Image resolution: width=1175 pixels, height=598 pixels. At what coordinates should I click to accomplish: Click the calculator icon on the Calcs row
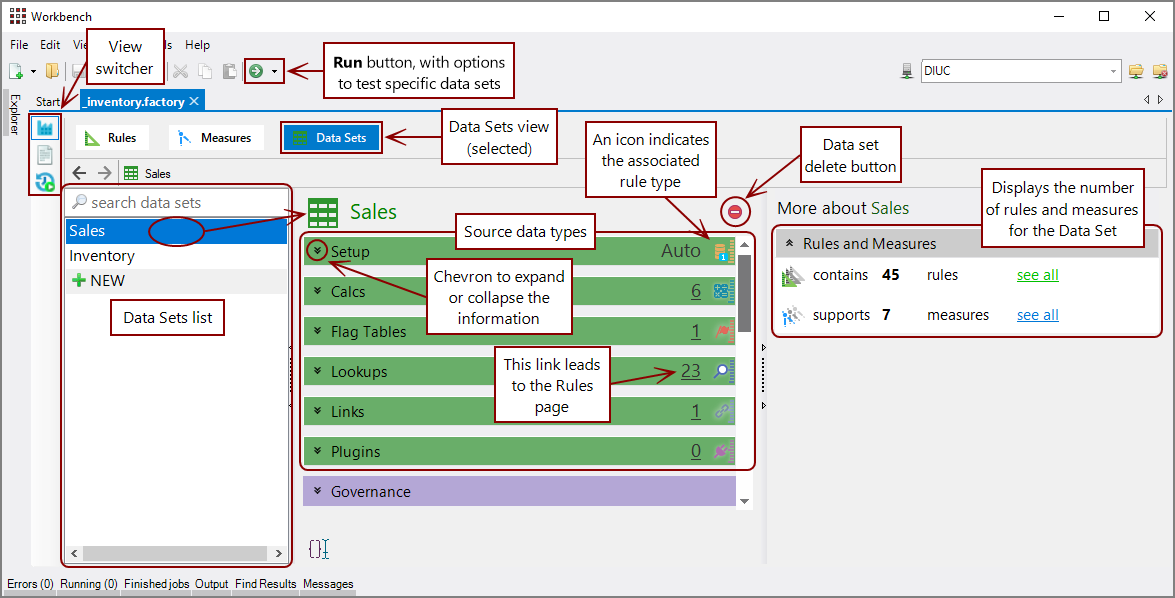(x=722, y=291)
